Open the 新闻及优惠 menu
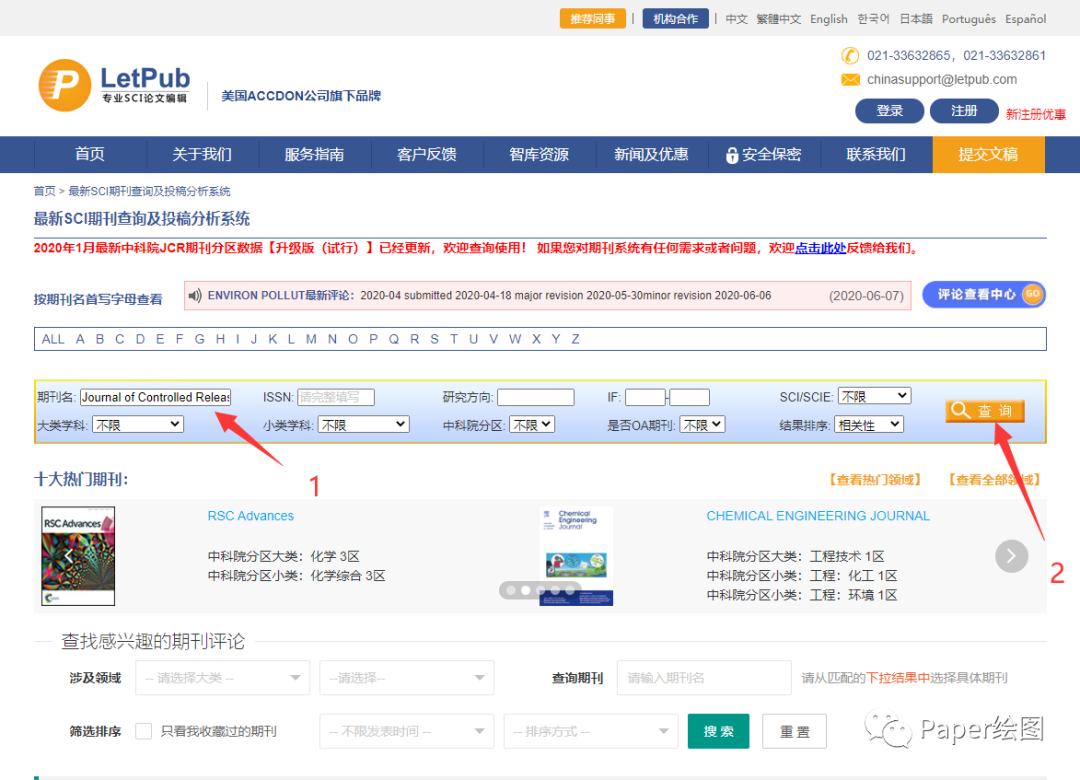This screenshot has width=1080, height=780. tap(652, 154)
